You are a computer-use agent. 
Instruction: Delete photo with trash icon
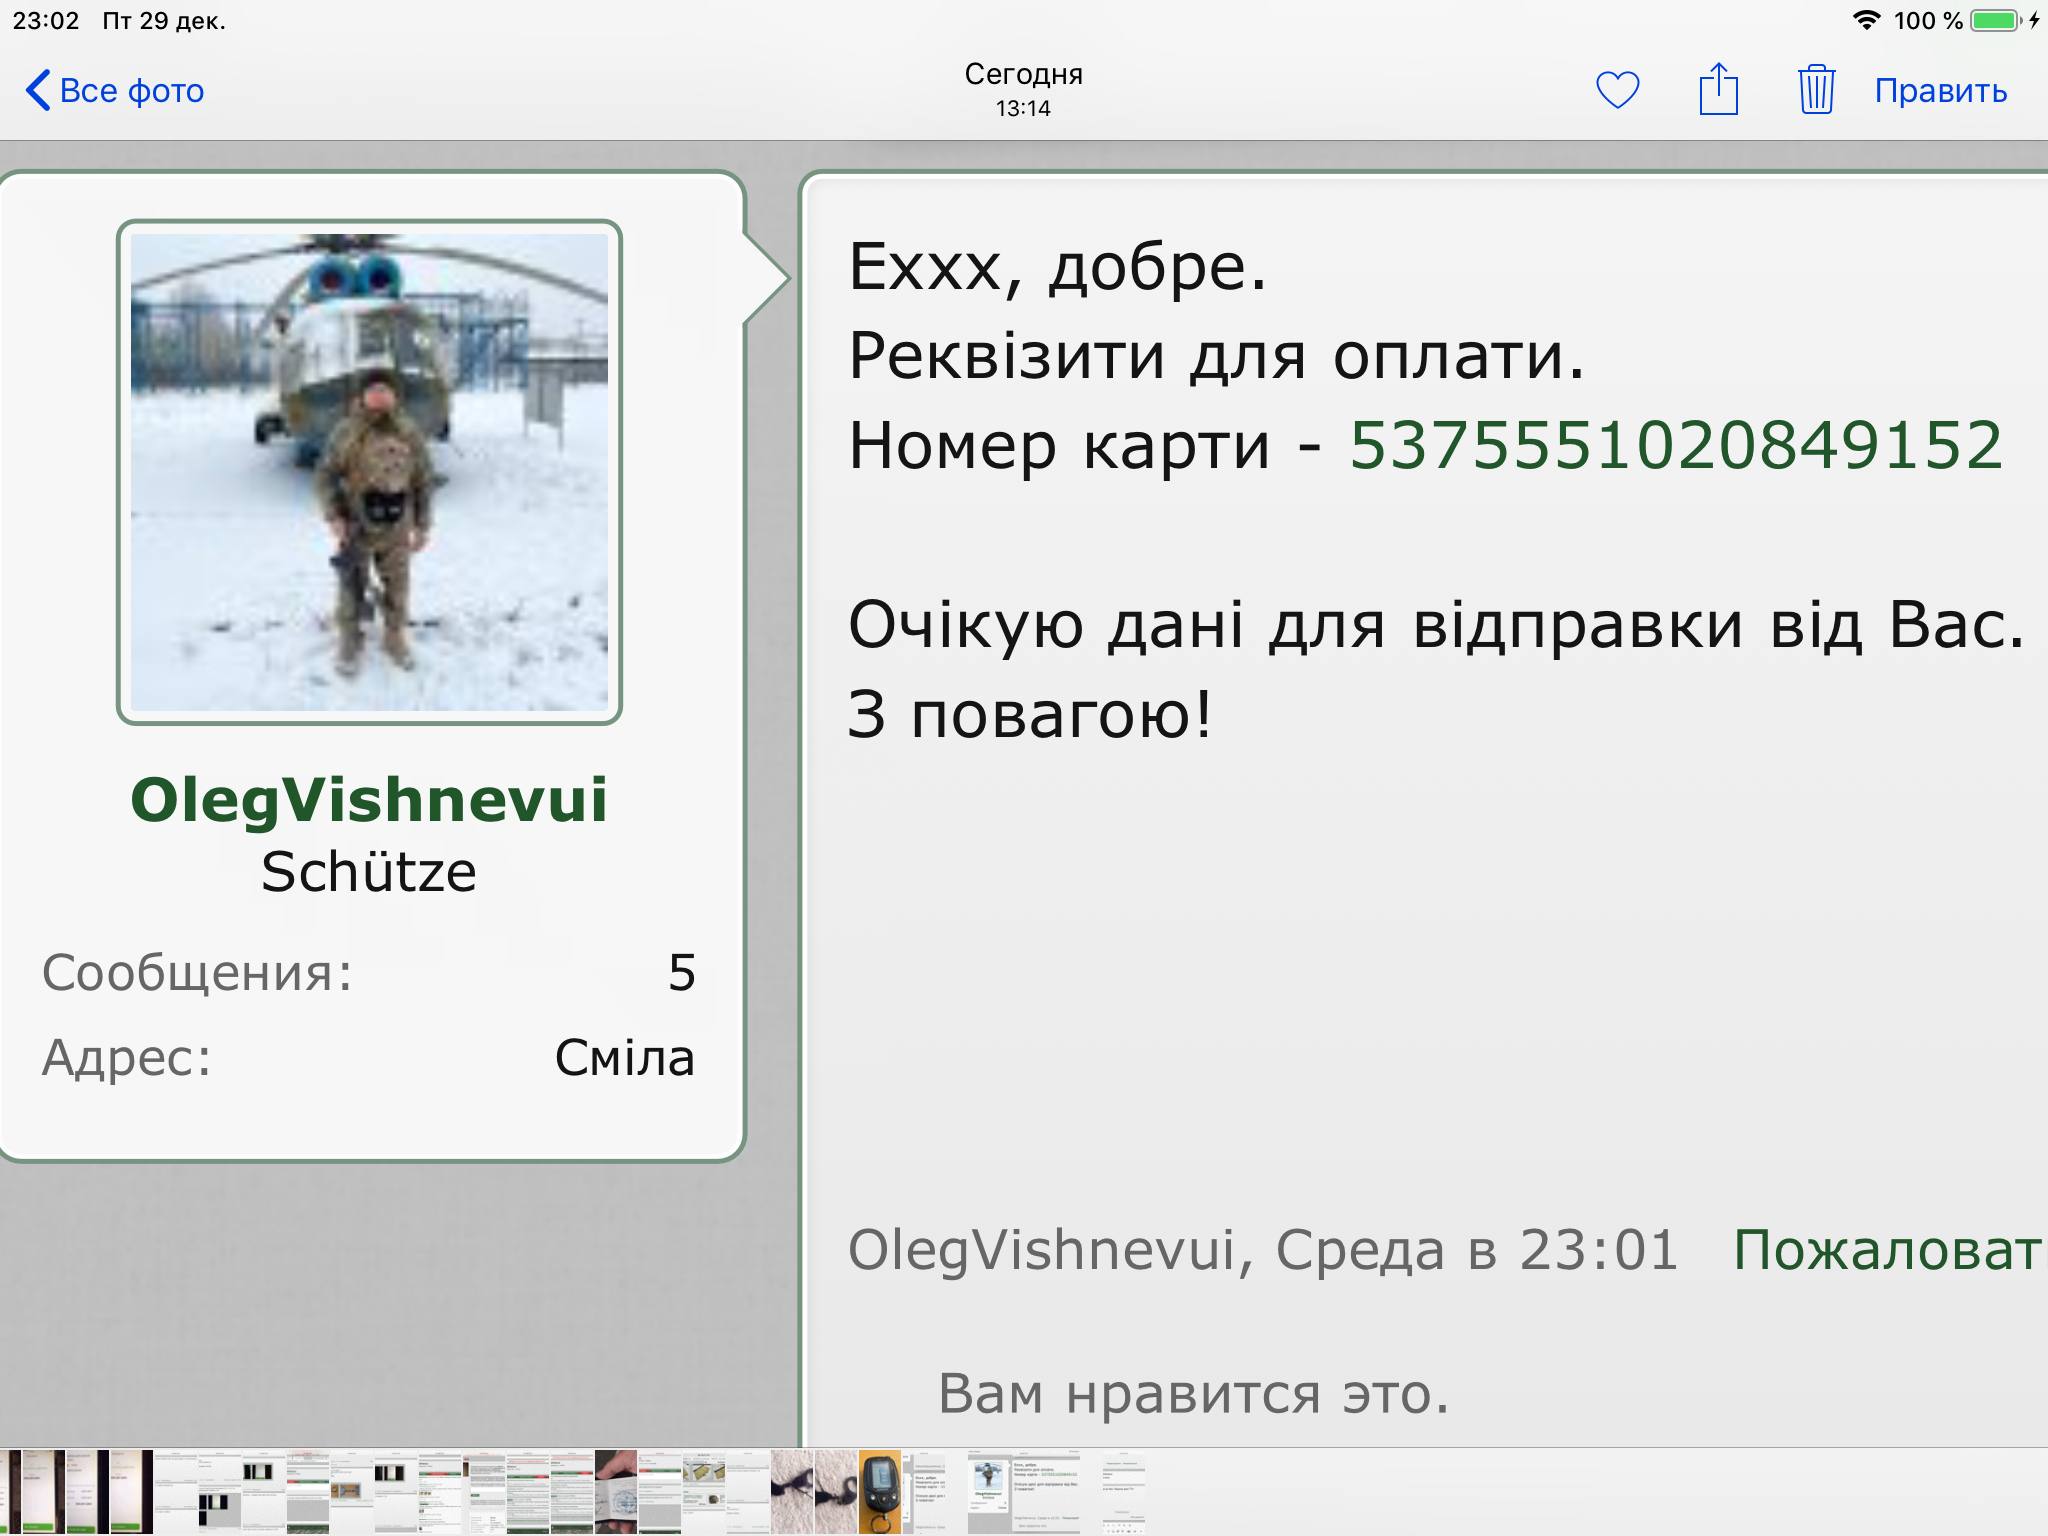click(1816, 90)
